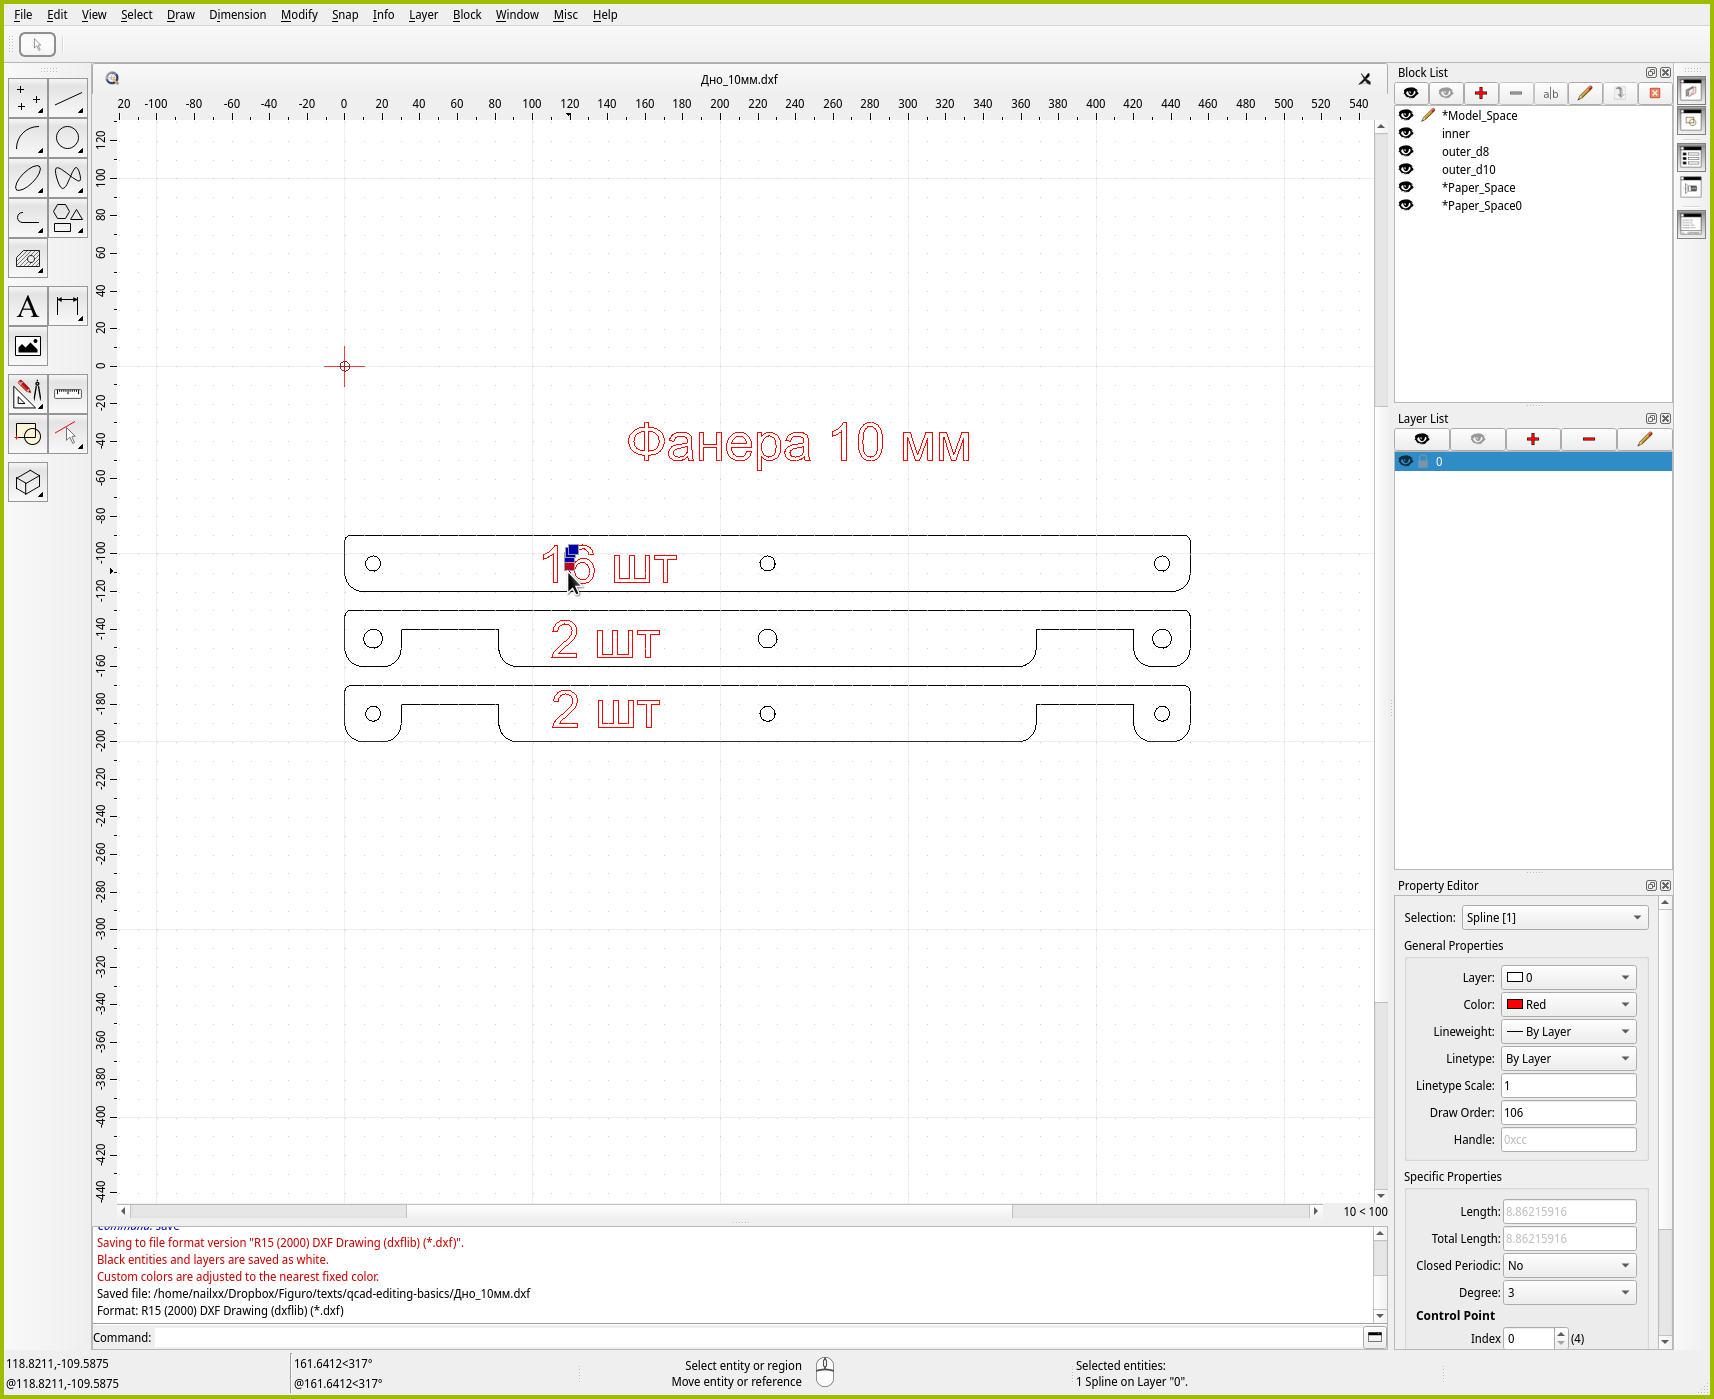Image resolution: width=1714 pixels, height=1399 pixels.
Task: Open the Modify menu
Action: (298, 15)
